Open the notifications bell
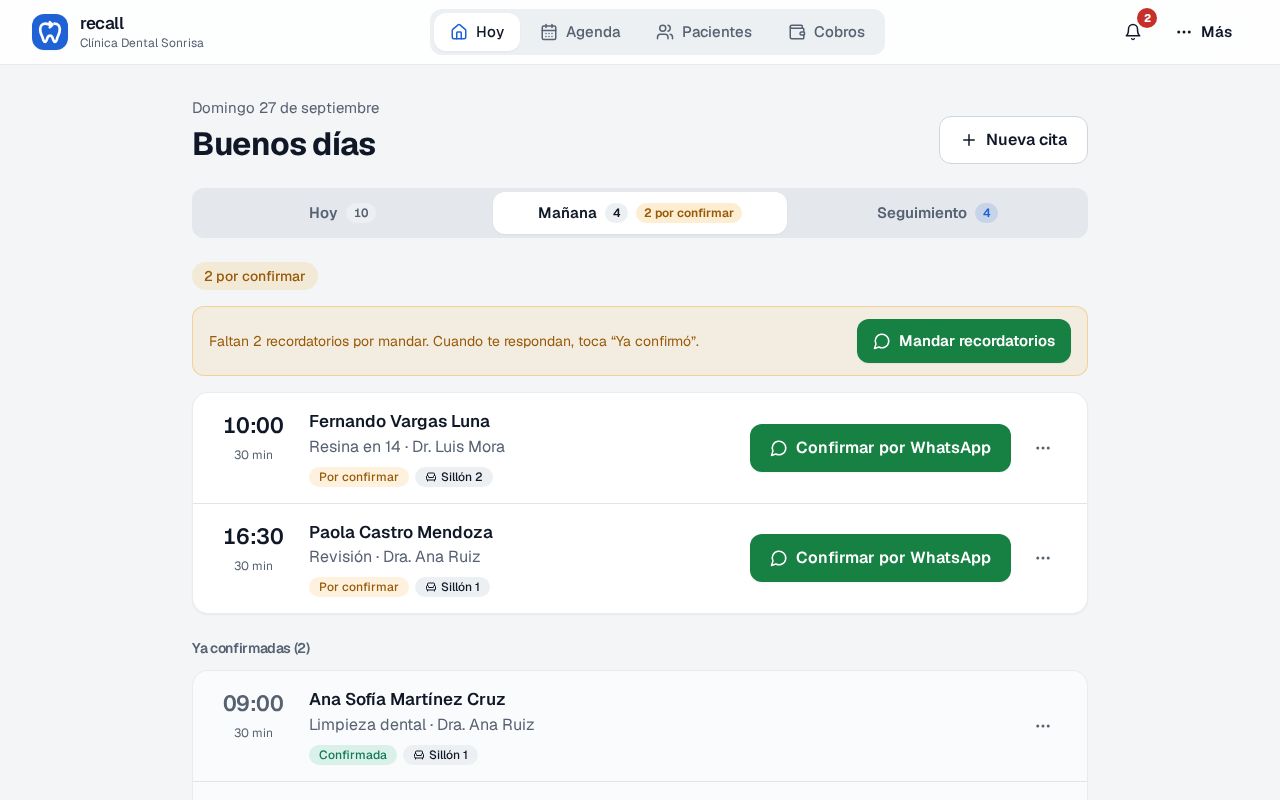The height and width of the screenshot is (800, 1280). pyautogui.click(x=1133, y=32)
